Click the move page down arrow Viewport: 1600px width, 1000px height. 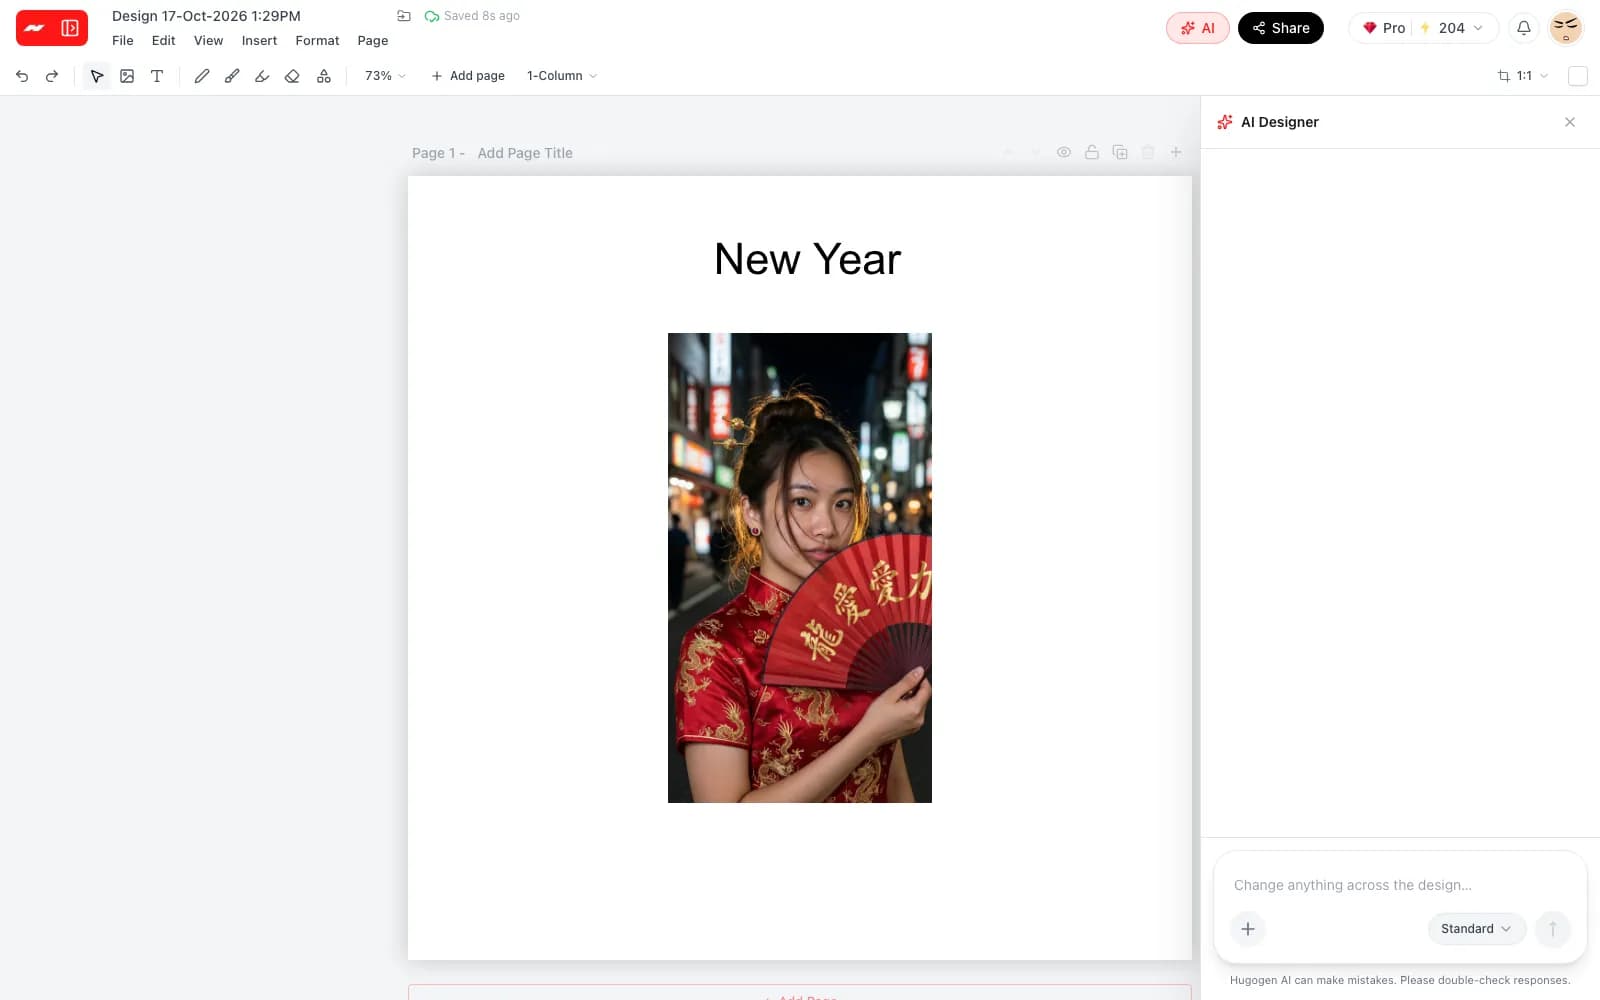pyautogui.click(x=1036, y=152)
